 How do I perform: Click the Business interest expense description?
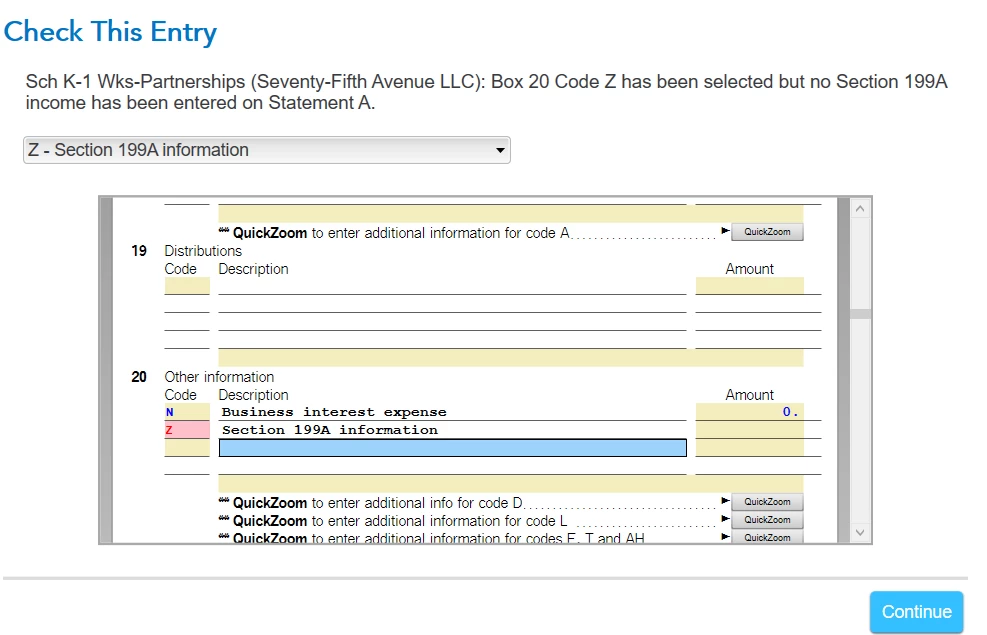(334, 412)
